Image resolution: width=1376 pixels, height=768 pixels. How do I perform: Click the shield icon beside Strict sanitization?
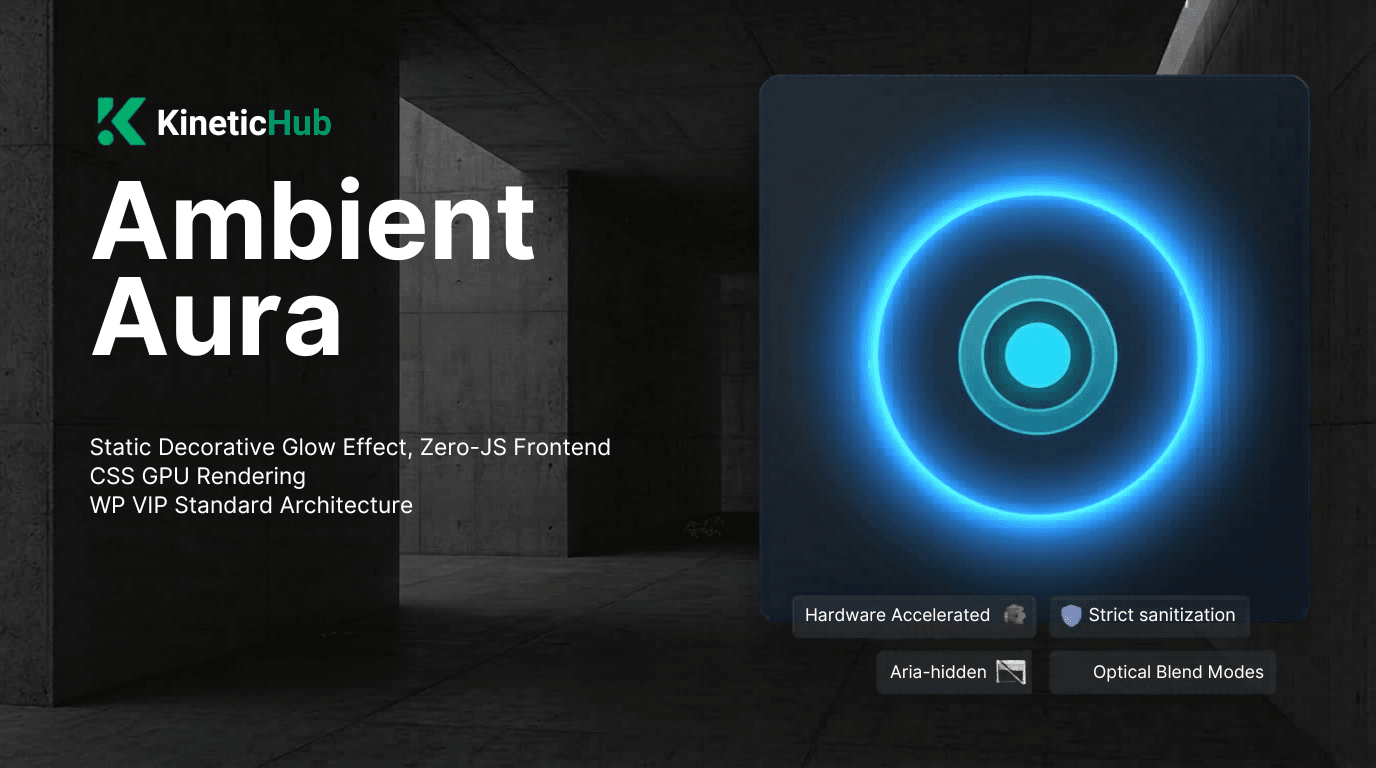pos(1071,616)
